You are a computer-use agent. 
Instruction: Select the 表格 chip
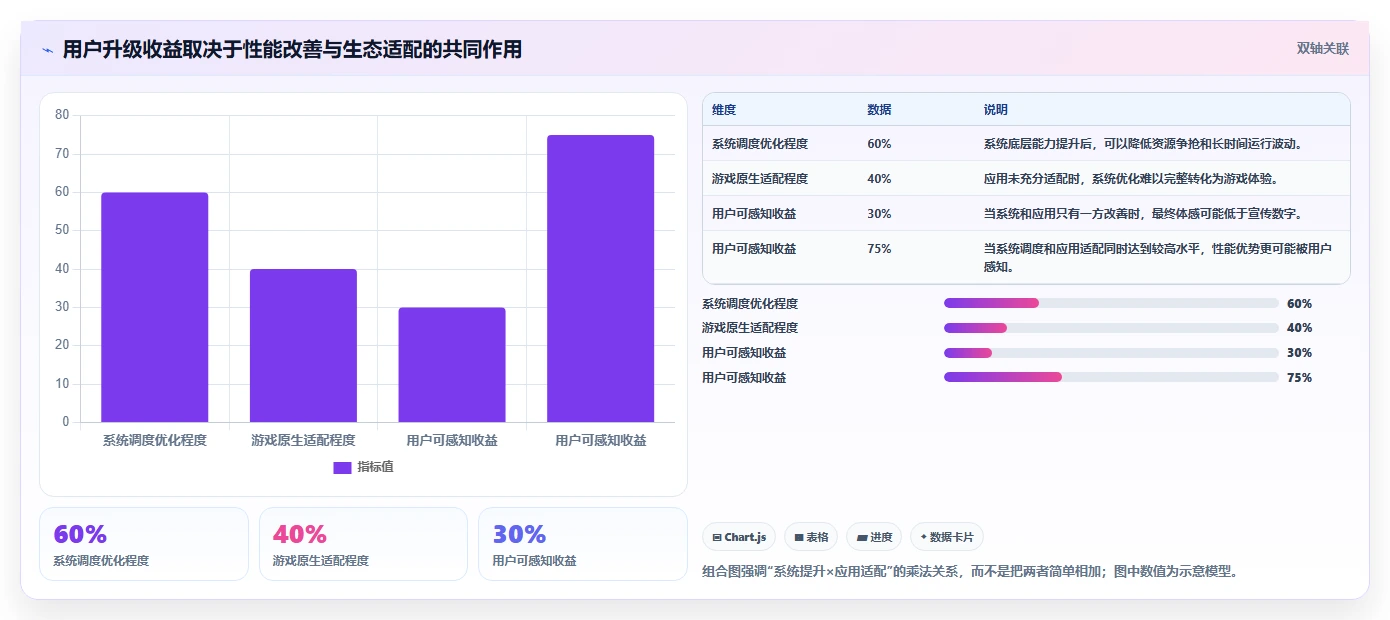coord(811,537)
